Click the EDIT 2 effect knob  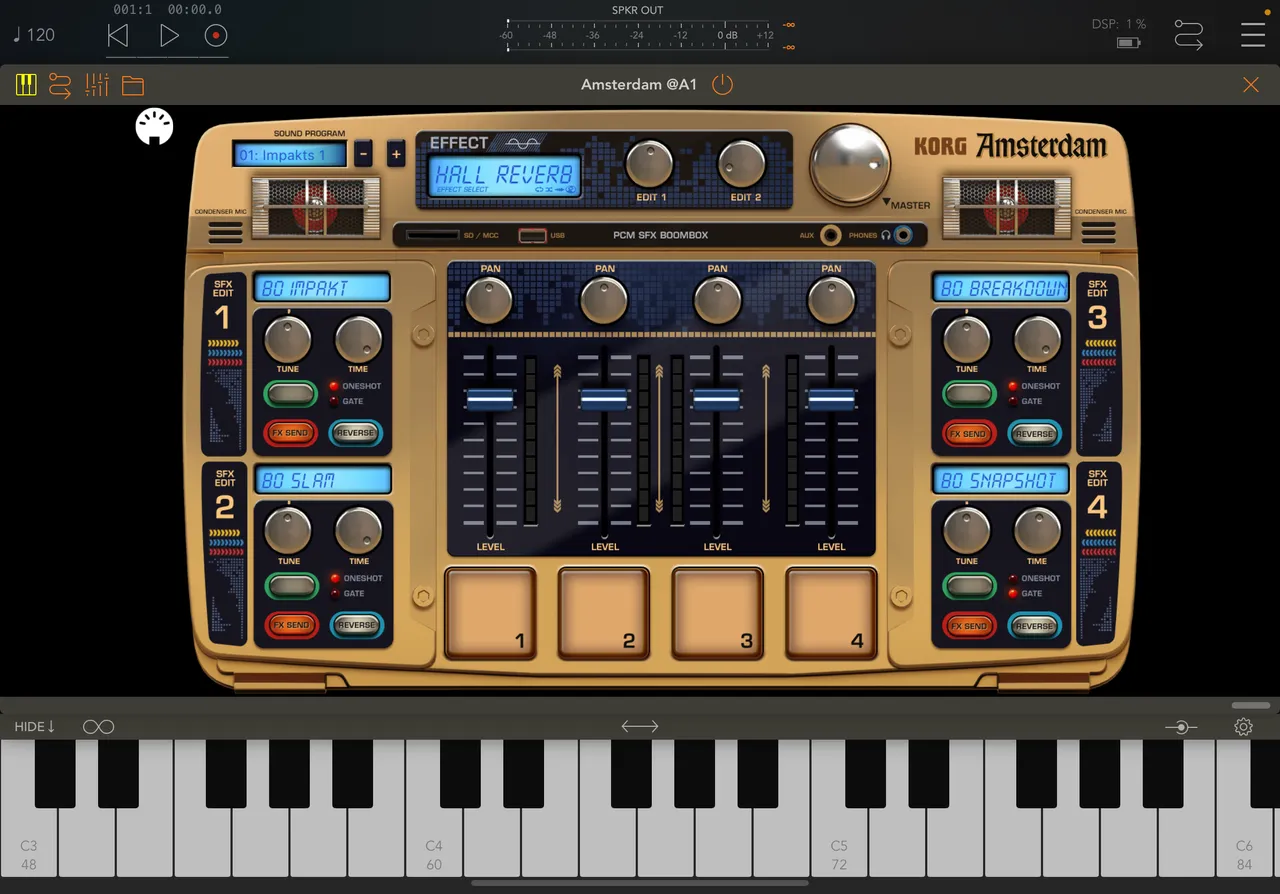[742, 164]
